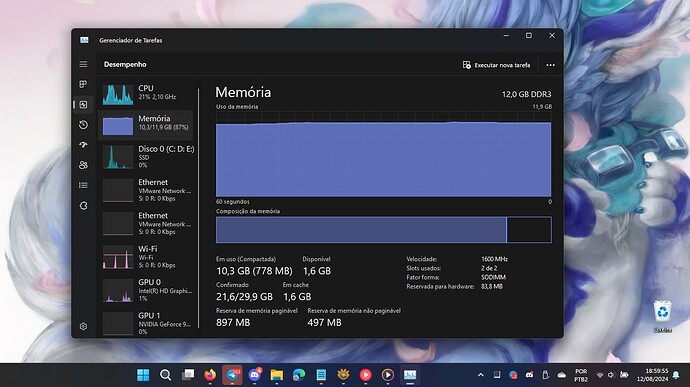Image resolution: width=690 pixels, height=387 pixels.
Task: Click Task Manager icon on taskbar
Action: click(x=410, y=375)
